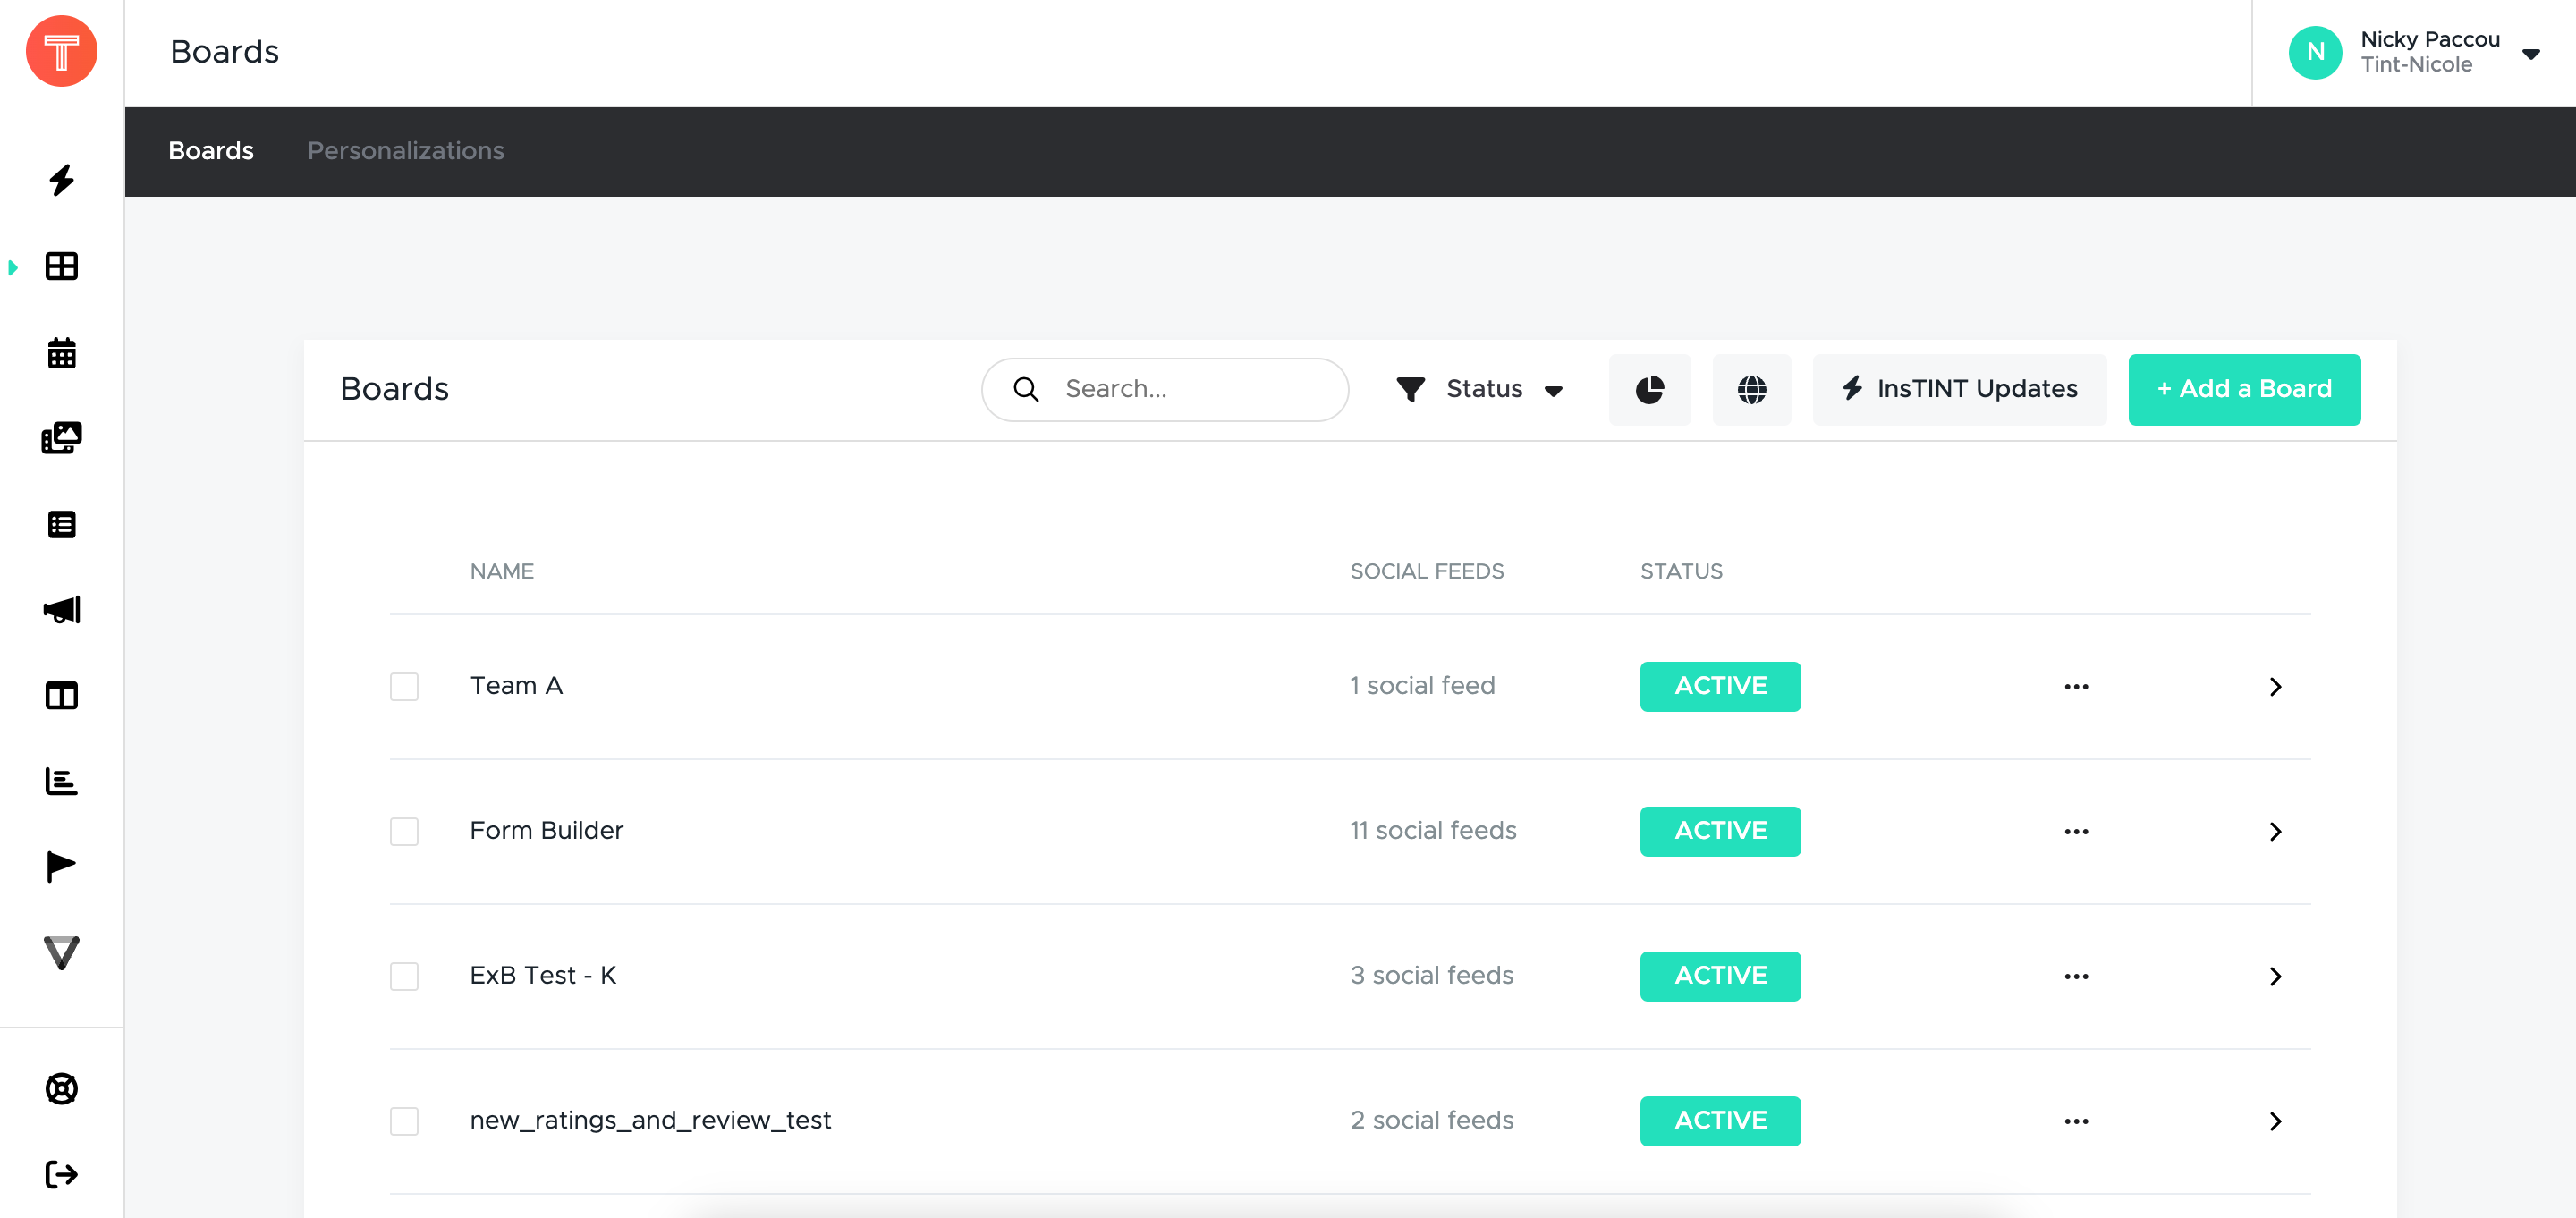The width and height of the screenshot is (2576, 1218).
Task: Click the search magnifier icon
Action: [x=1026, y=389]
